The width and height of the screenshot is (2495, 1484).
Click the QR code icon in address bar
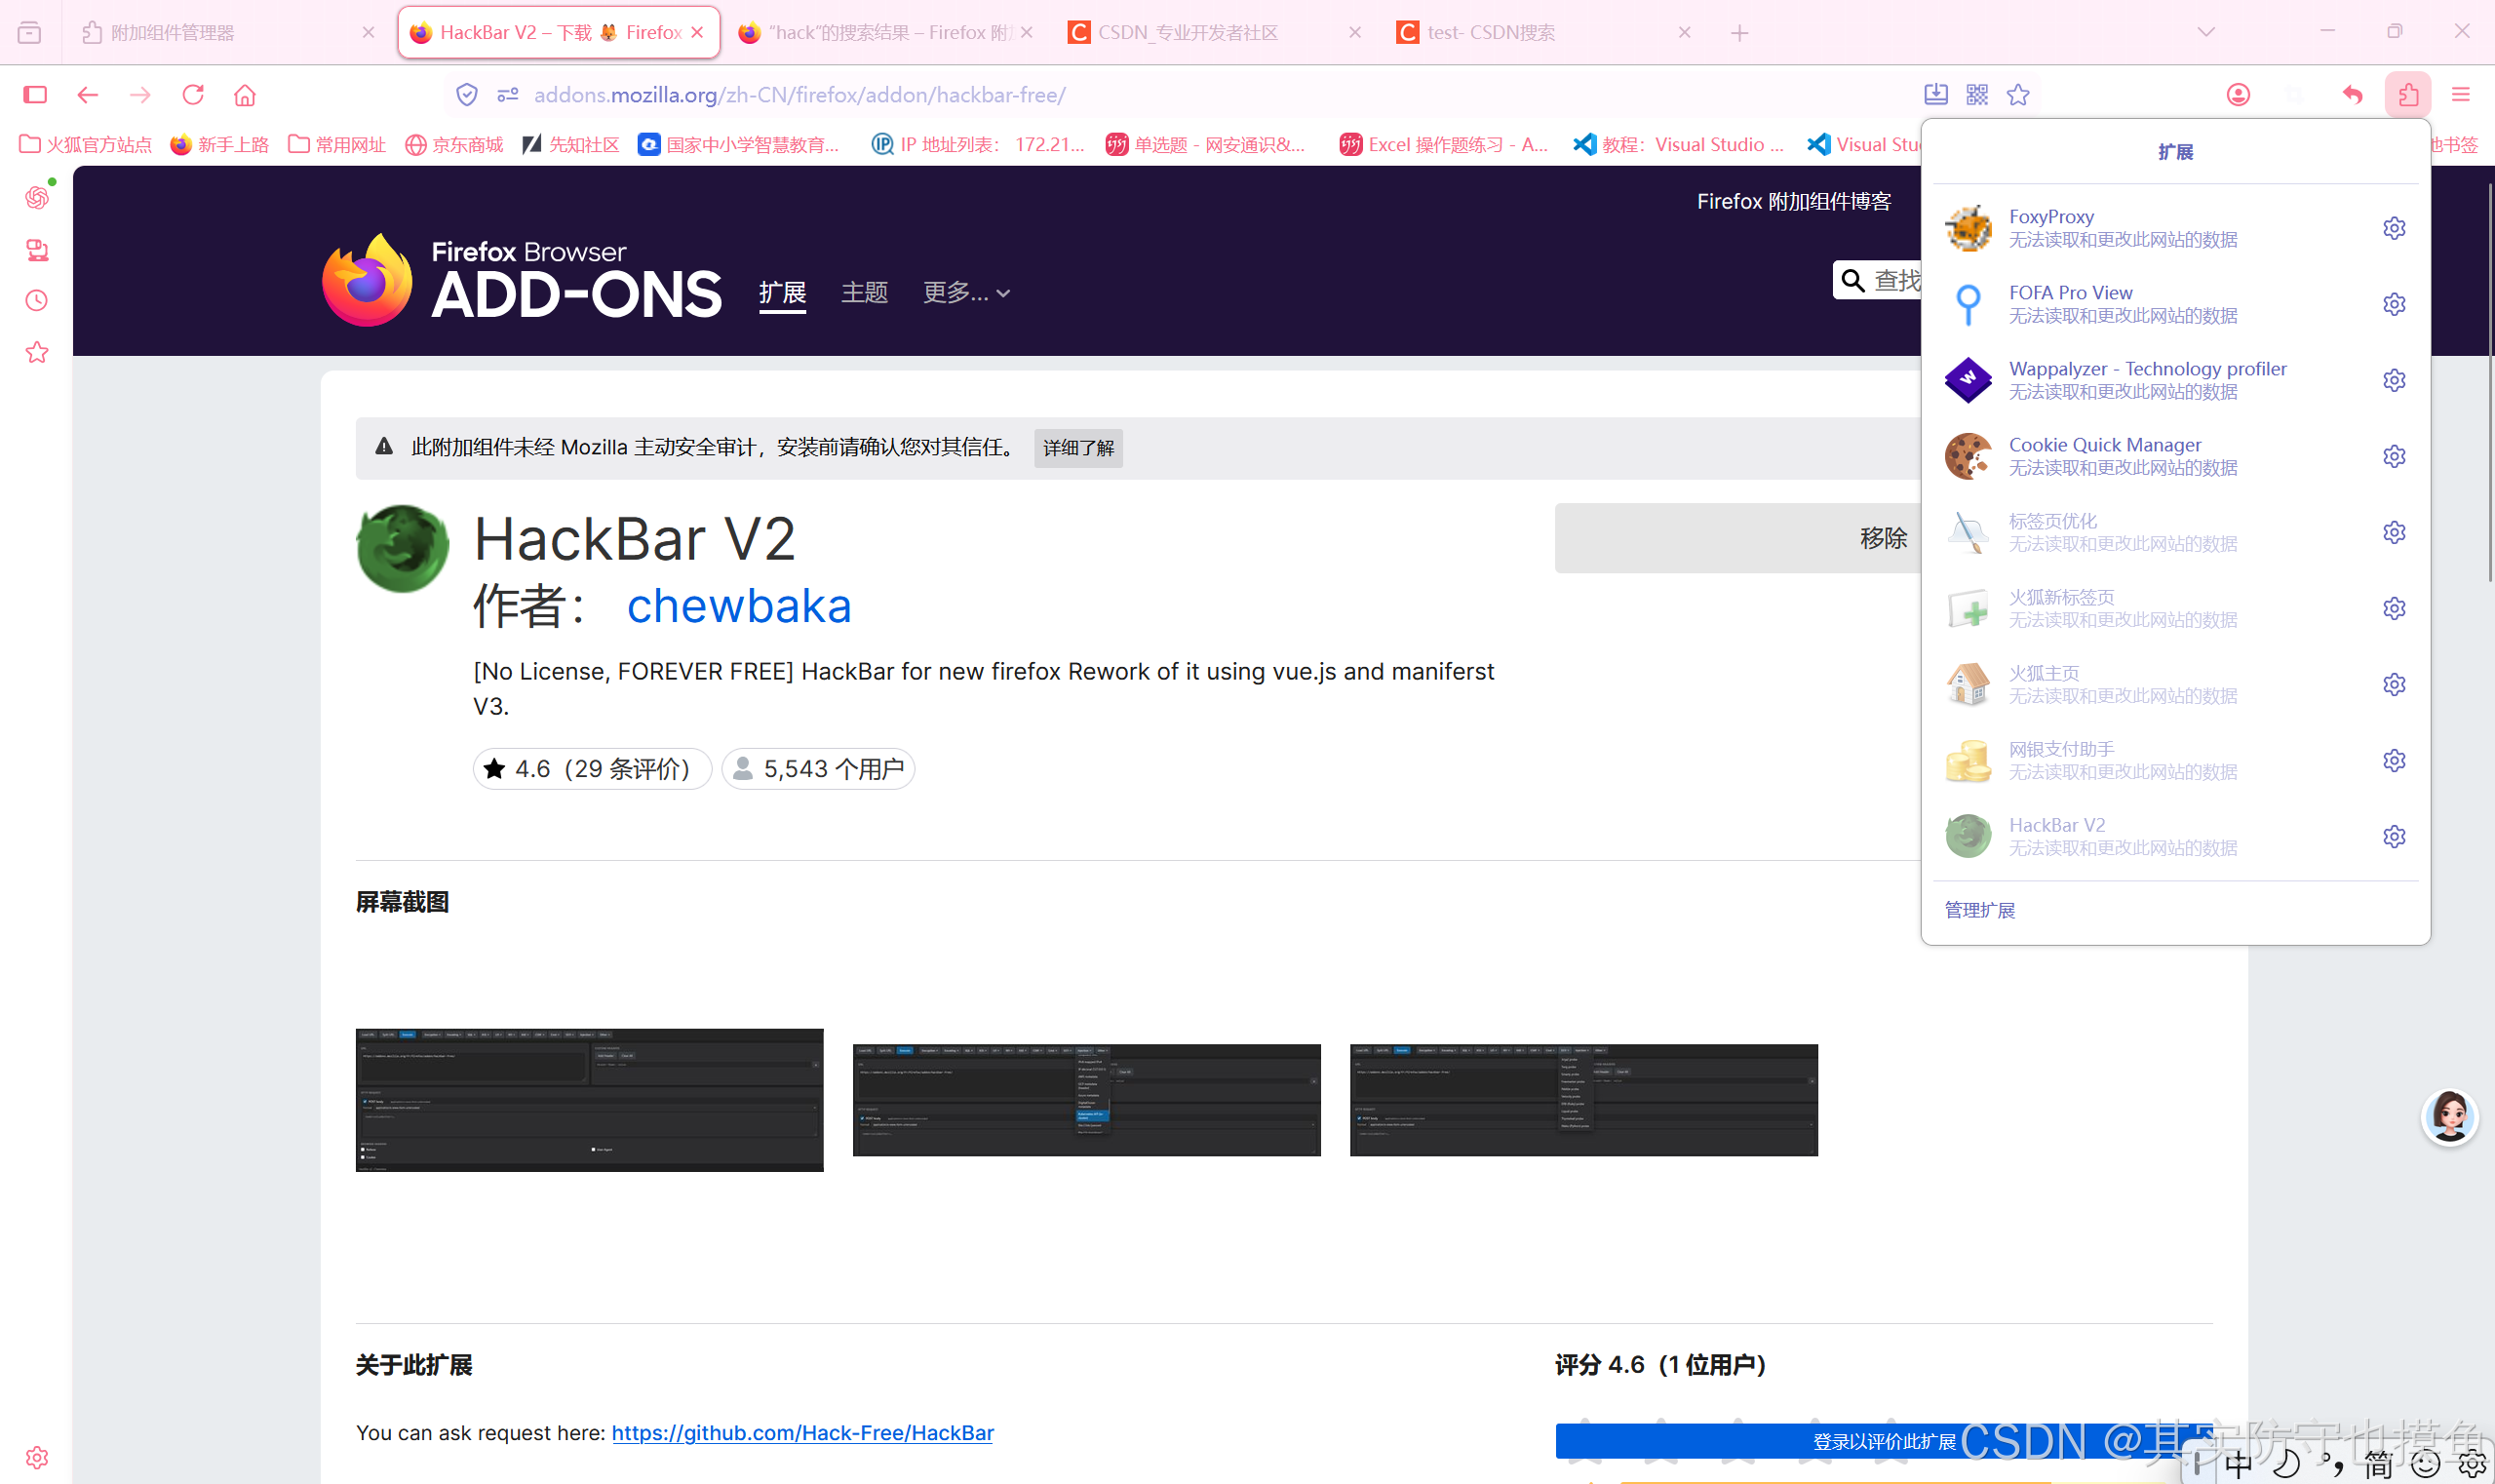click(x=1977, y=95)
